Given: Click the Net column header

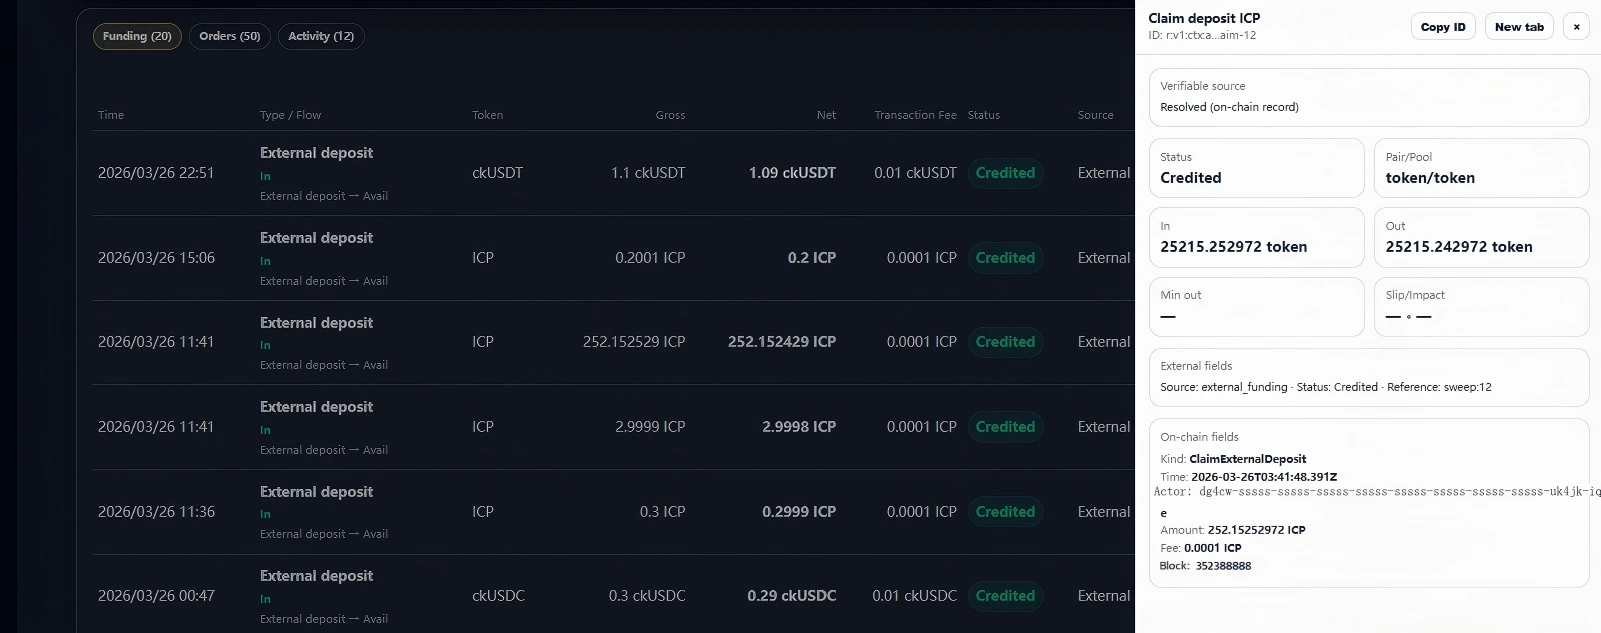Looking at the screenshot, I should pyautogui.click(x=825, y=115).
